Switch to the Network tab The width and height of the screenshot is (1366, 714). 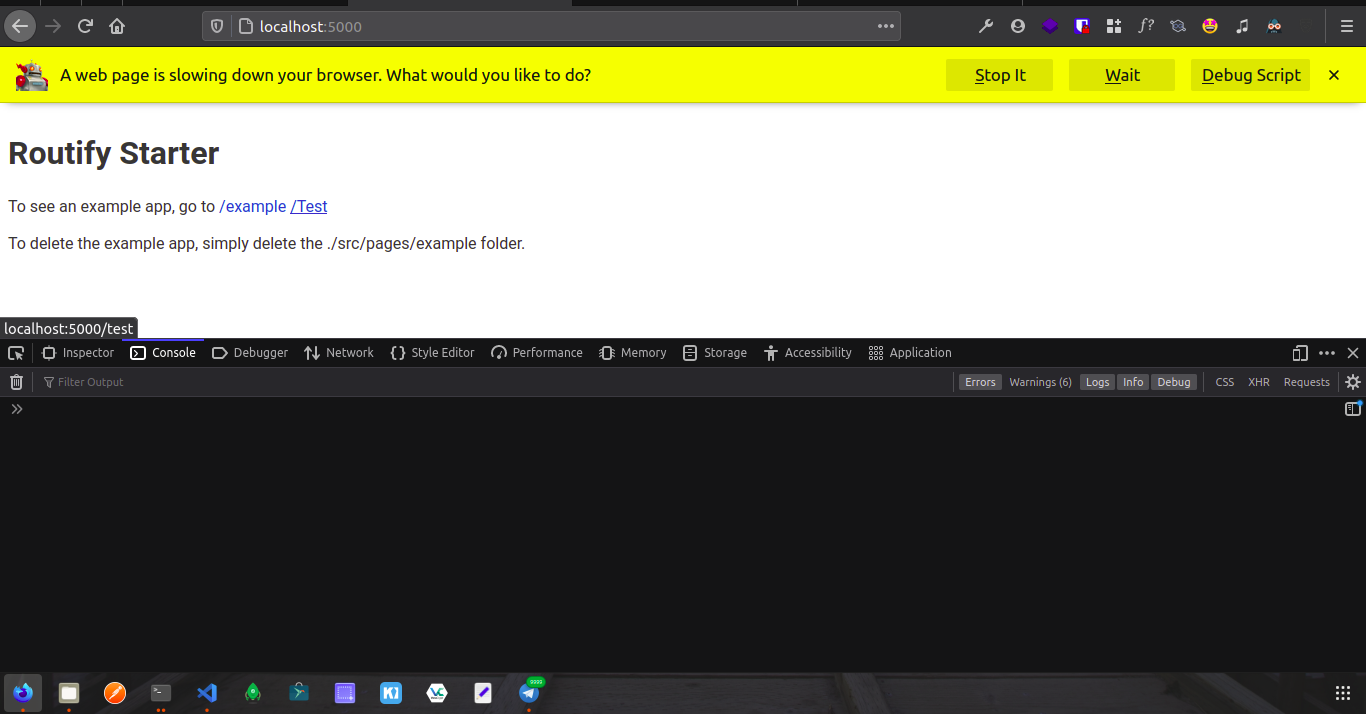pyautogui.click(x=338, y=352)
